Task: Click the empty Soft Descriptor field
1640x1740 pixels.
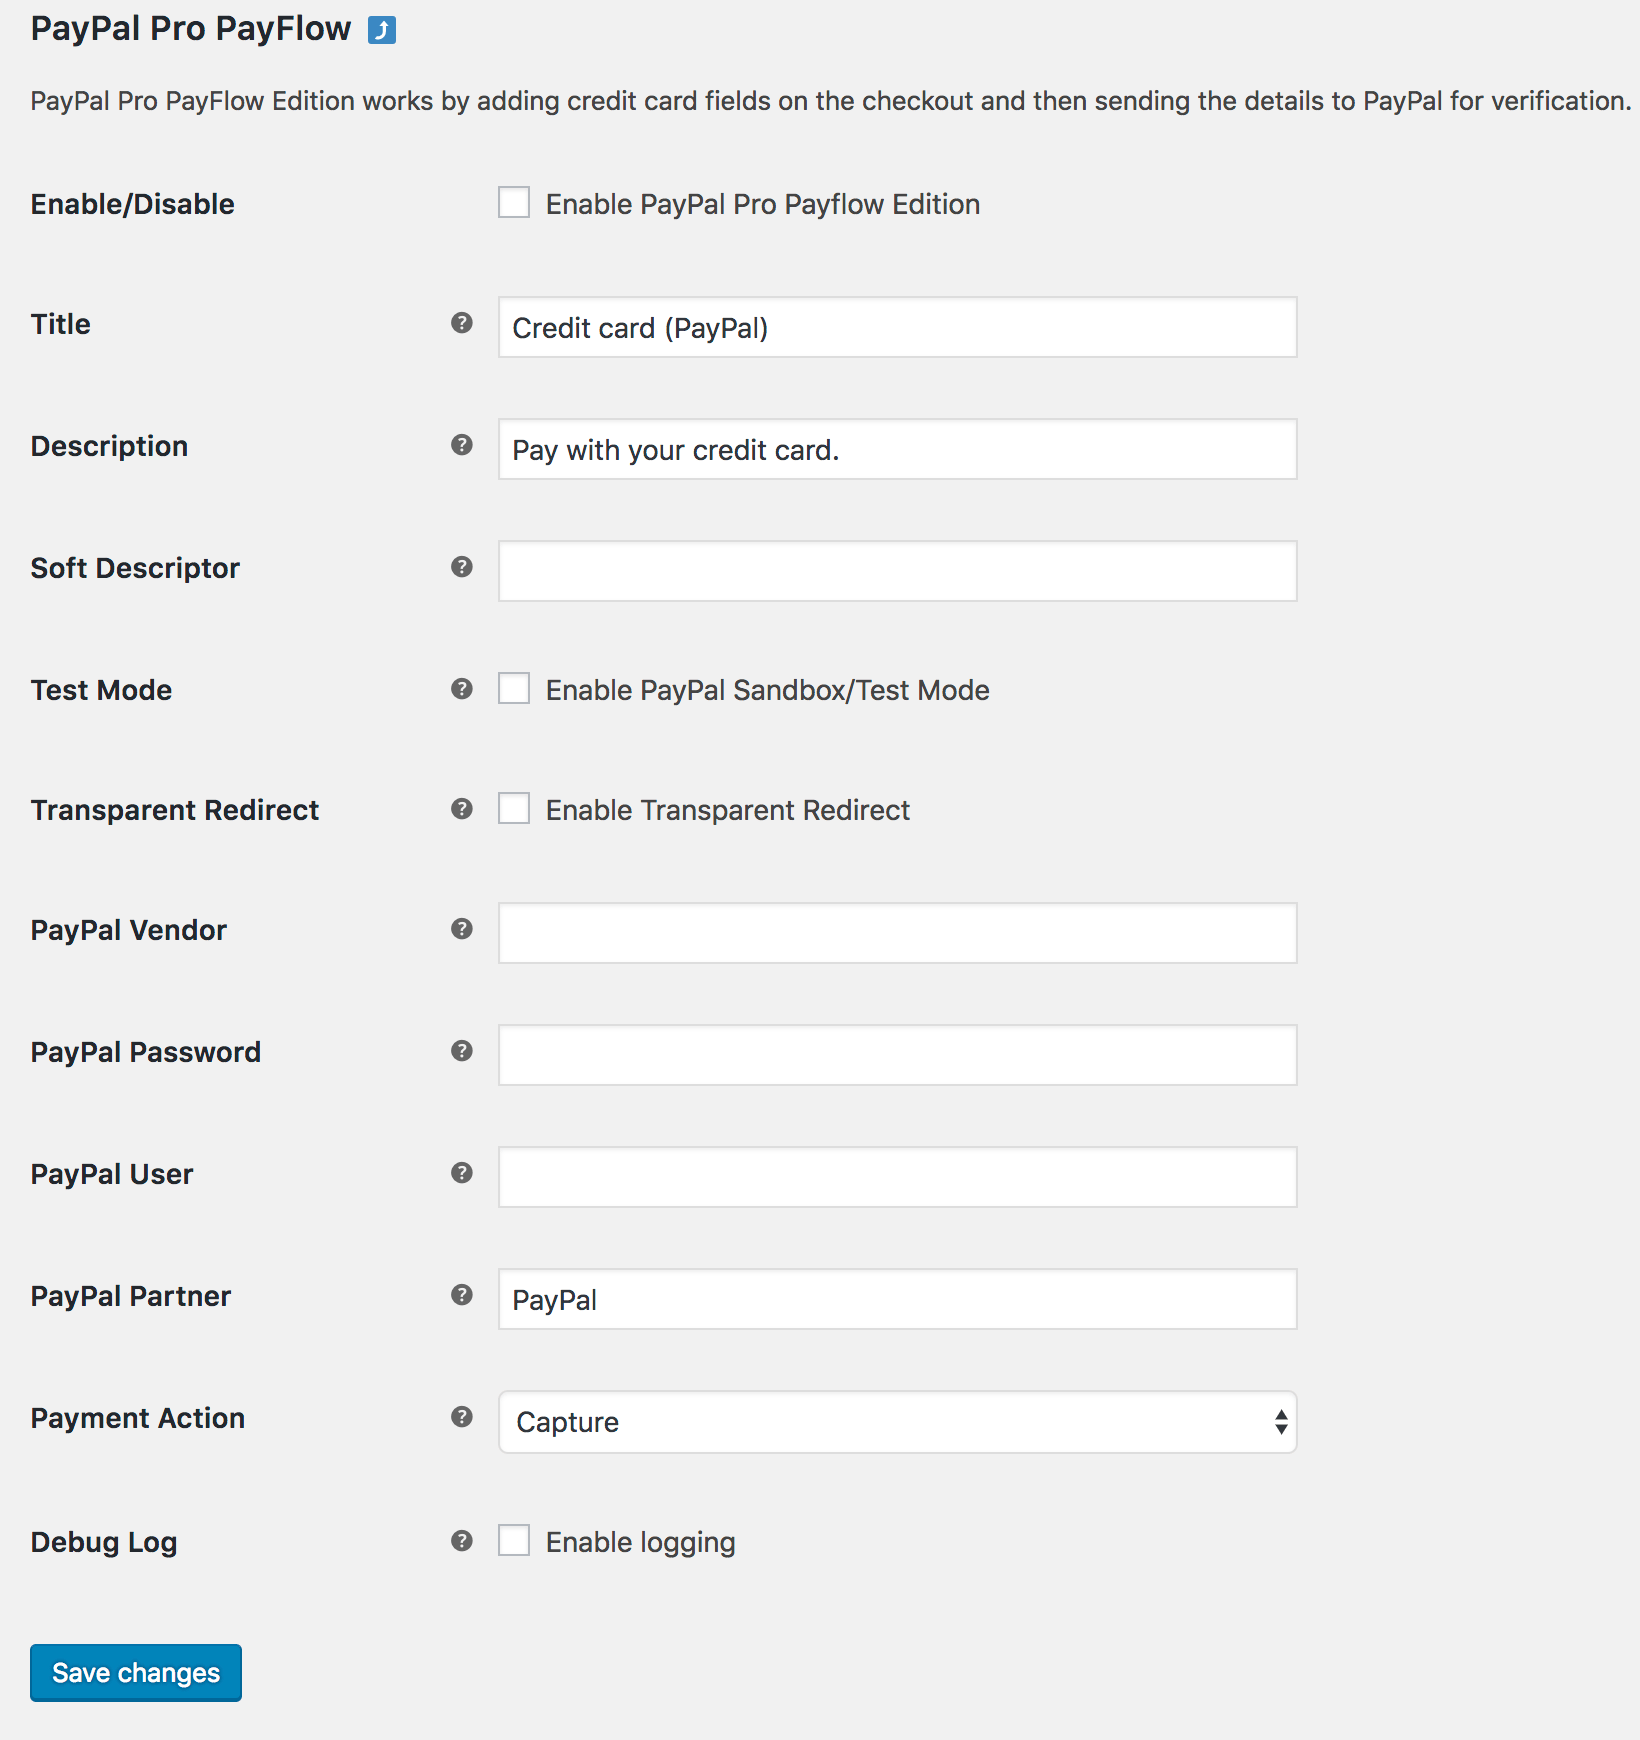Action: tap(896, 570)
